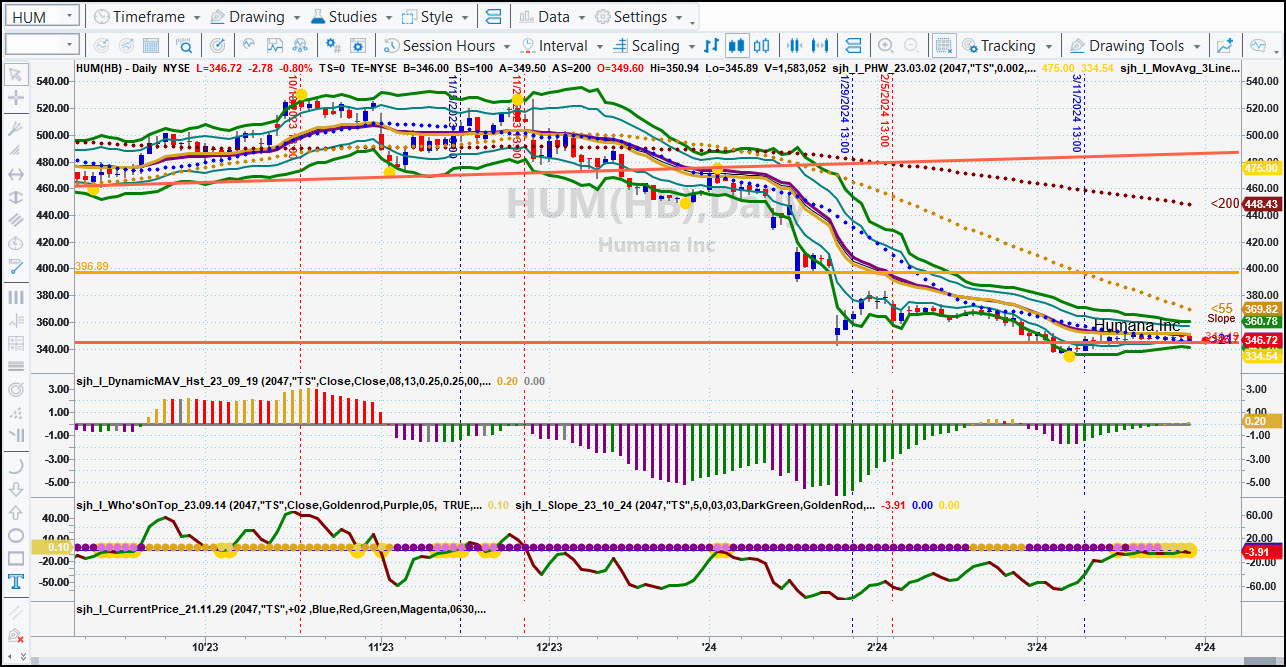Click the Tracking button

click(x=998, y=45)
